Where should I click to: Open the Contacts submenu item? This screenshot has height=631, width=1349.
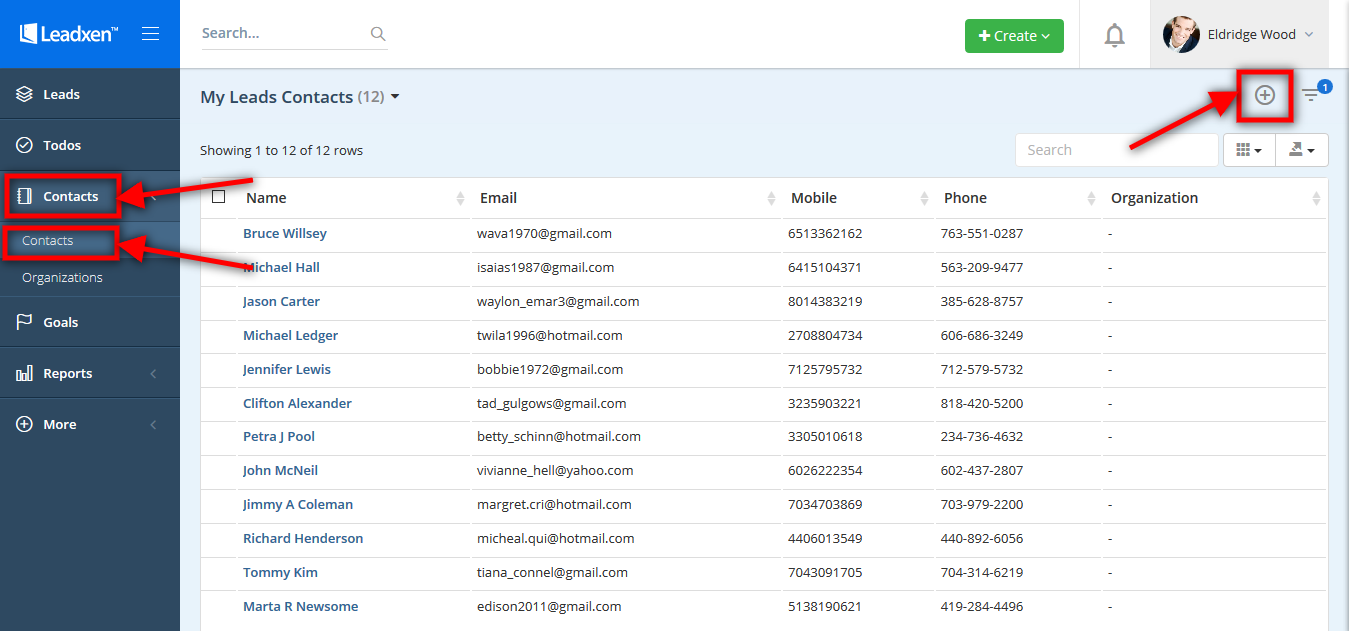tap(48, 241)
